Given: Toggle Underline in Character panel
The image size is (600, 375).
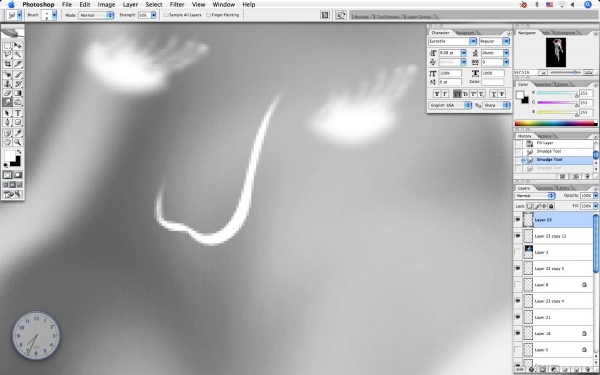Looking at the screenshot, I should [494, 94].
